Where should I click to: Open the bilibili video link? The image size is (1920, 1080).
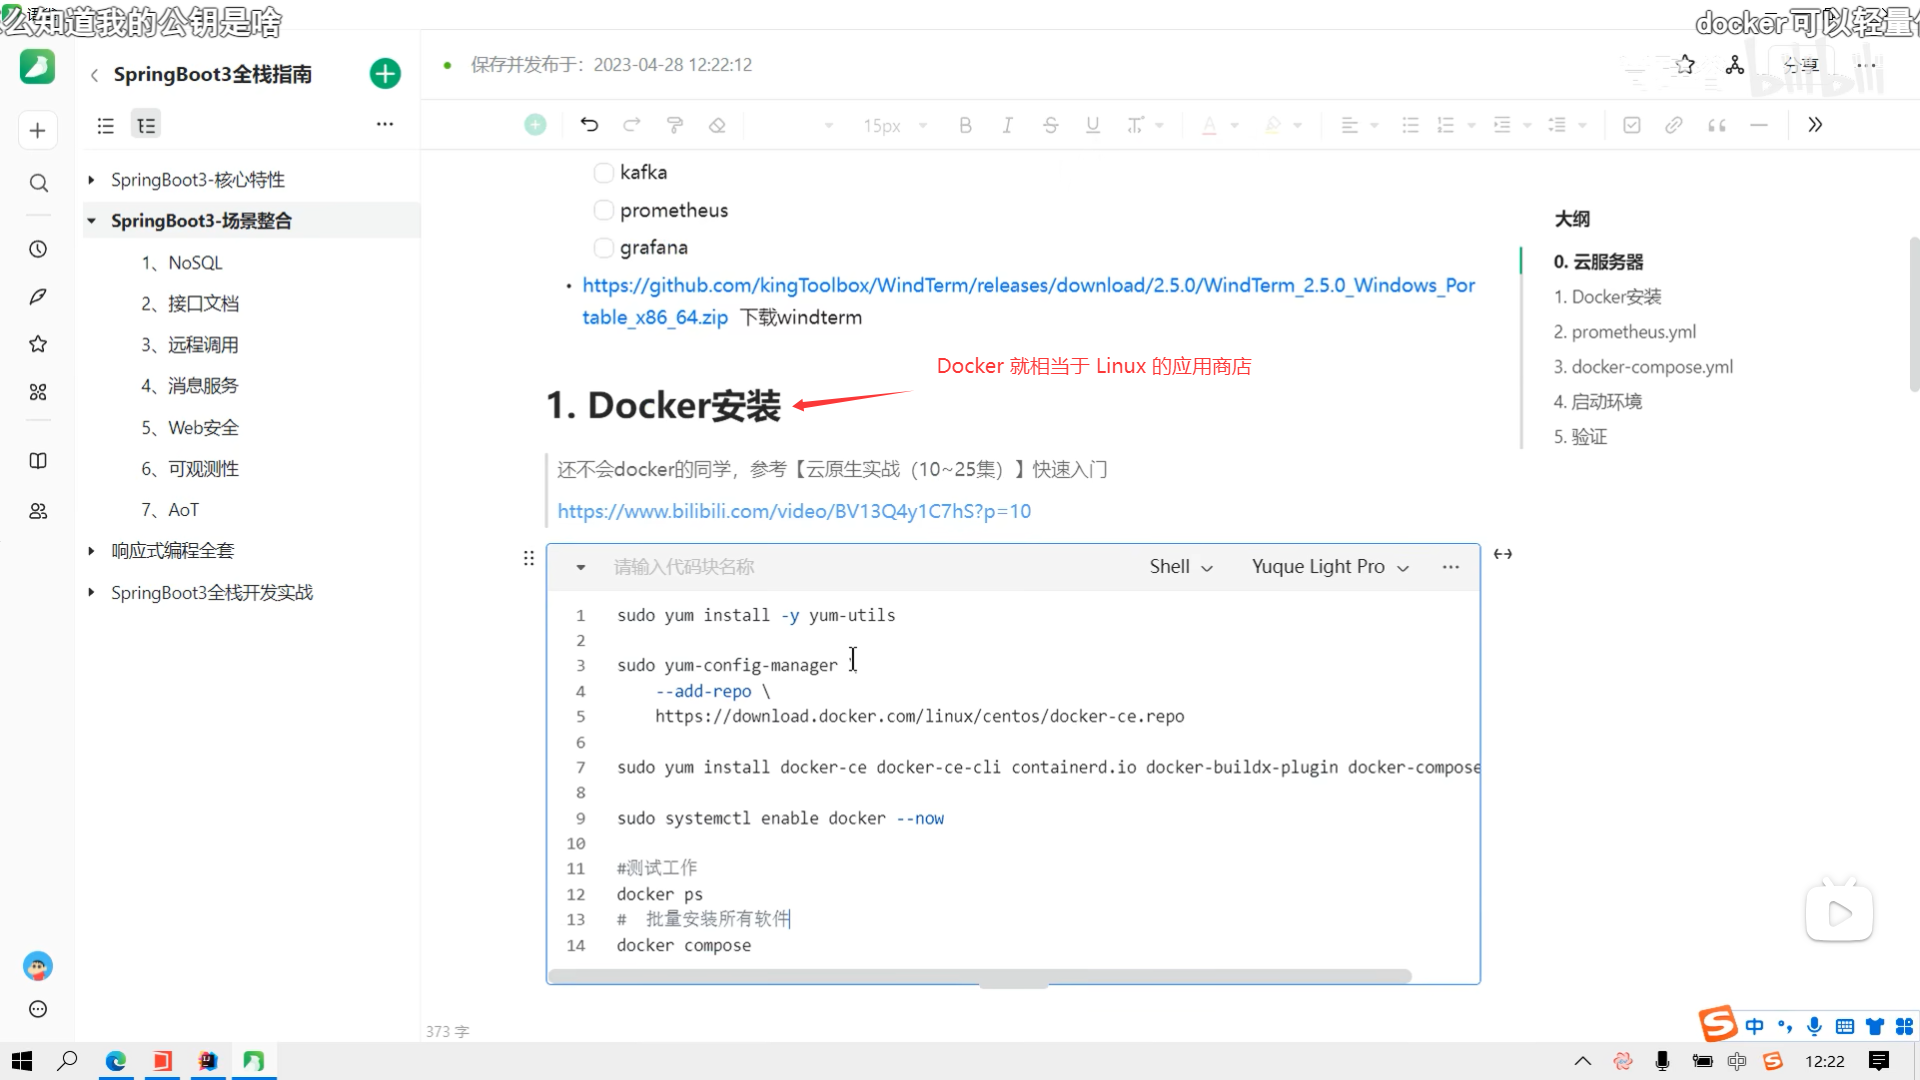(x=794, y=511)
